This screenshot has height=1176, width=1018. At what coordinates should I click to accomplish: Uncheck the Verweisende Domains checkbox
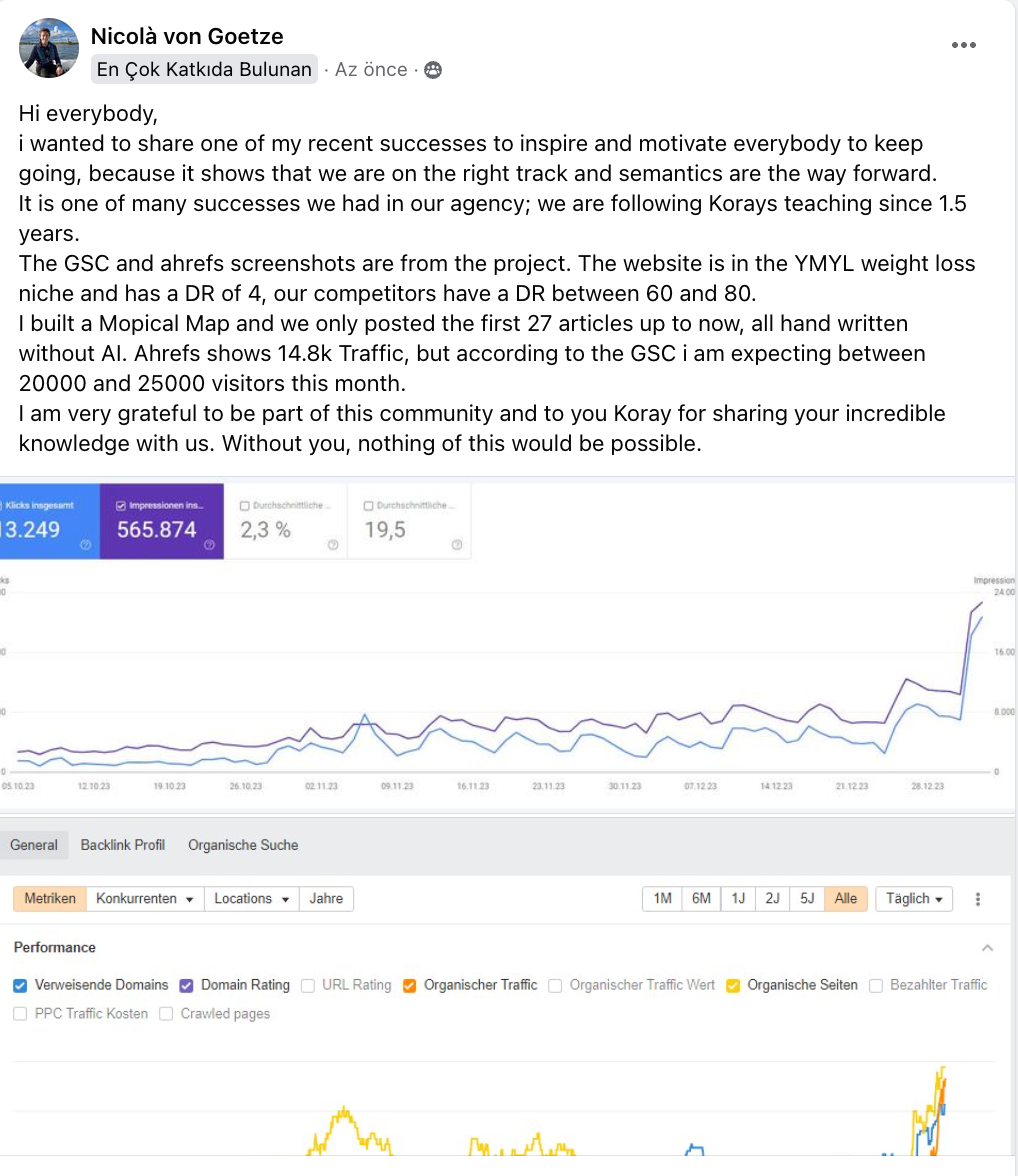tap(20, 985)
